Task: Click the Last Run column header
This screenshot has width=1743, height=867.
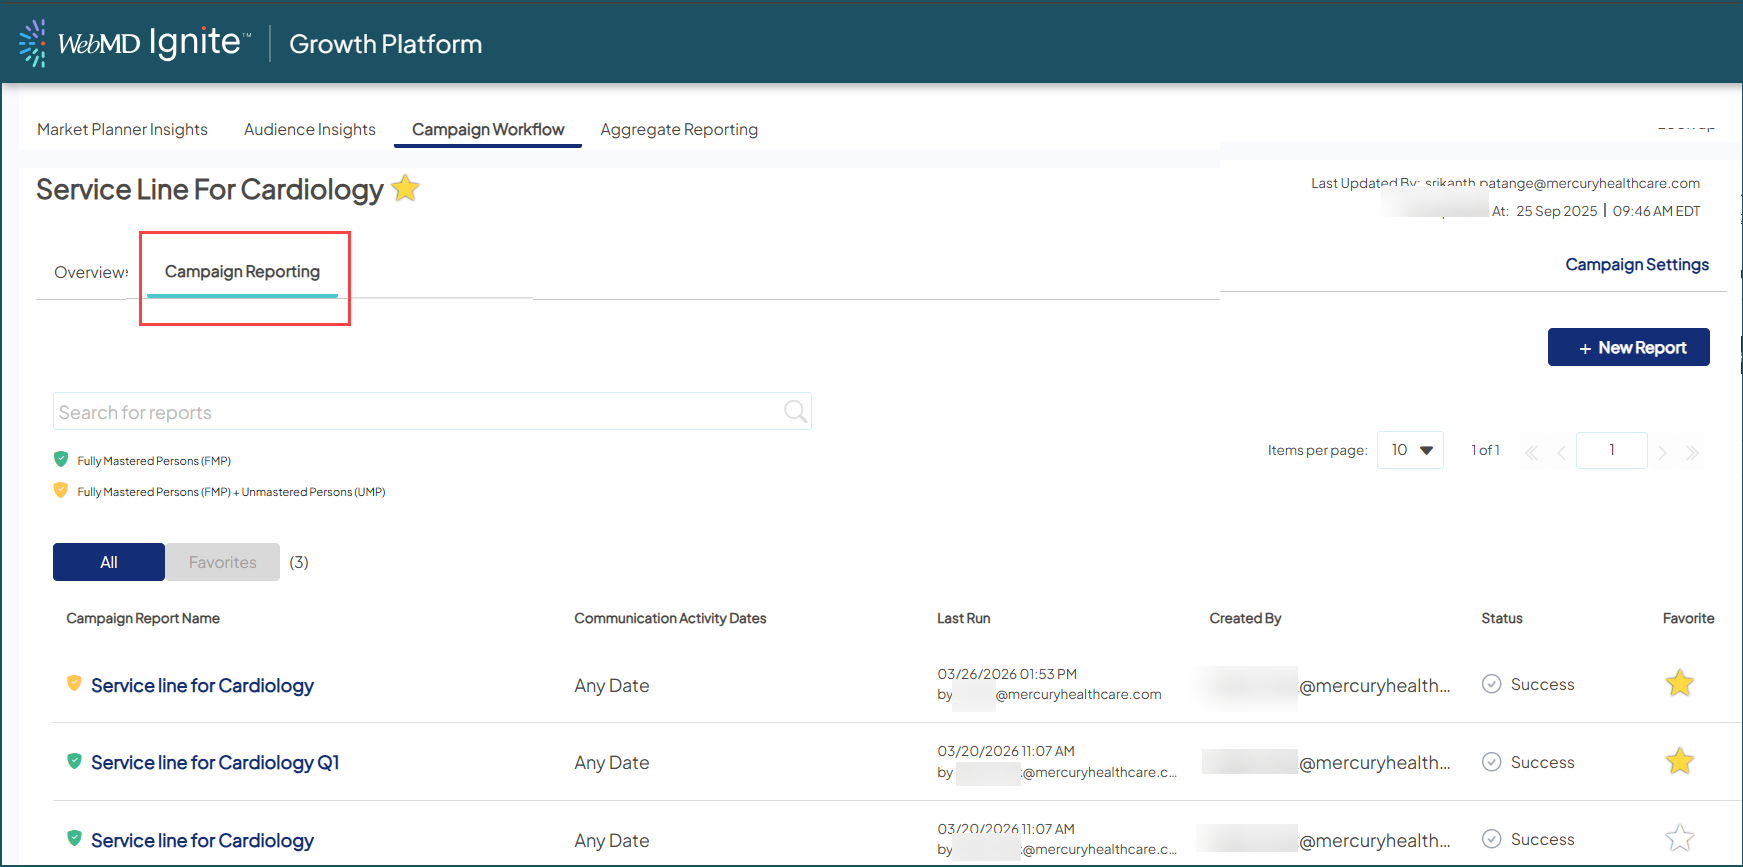Action: [963, 618]
